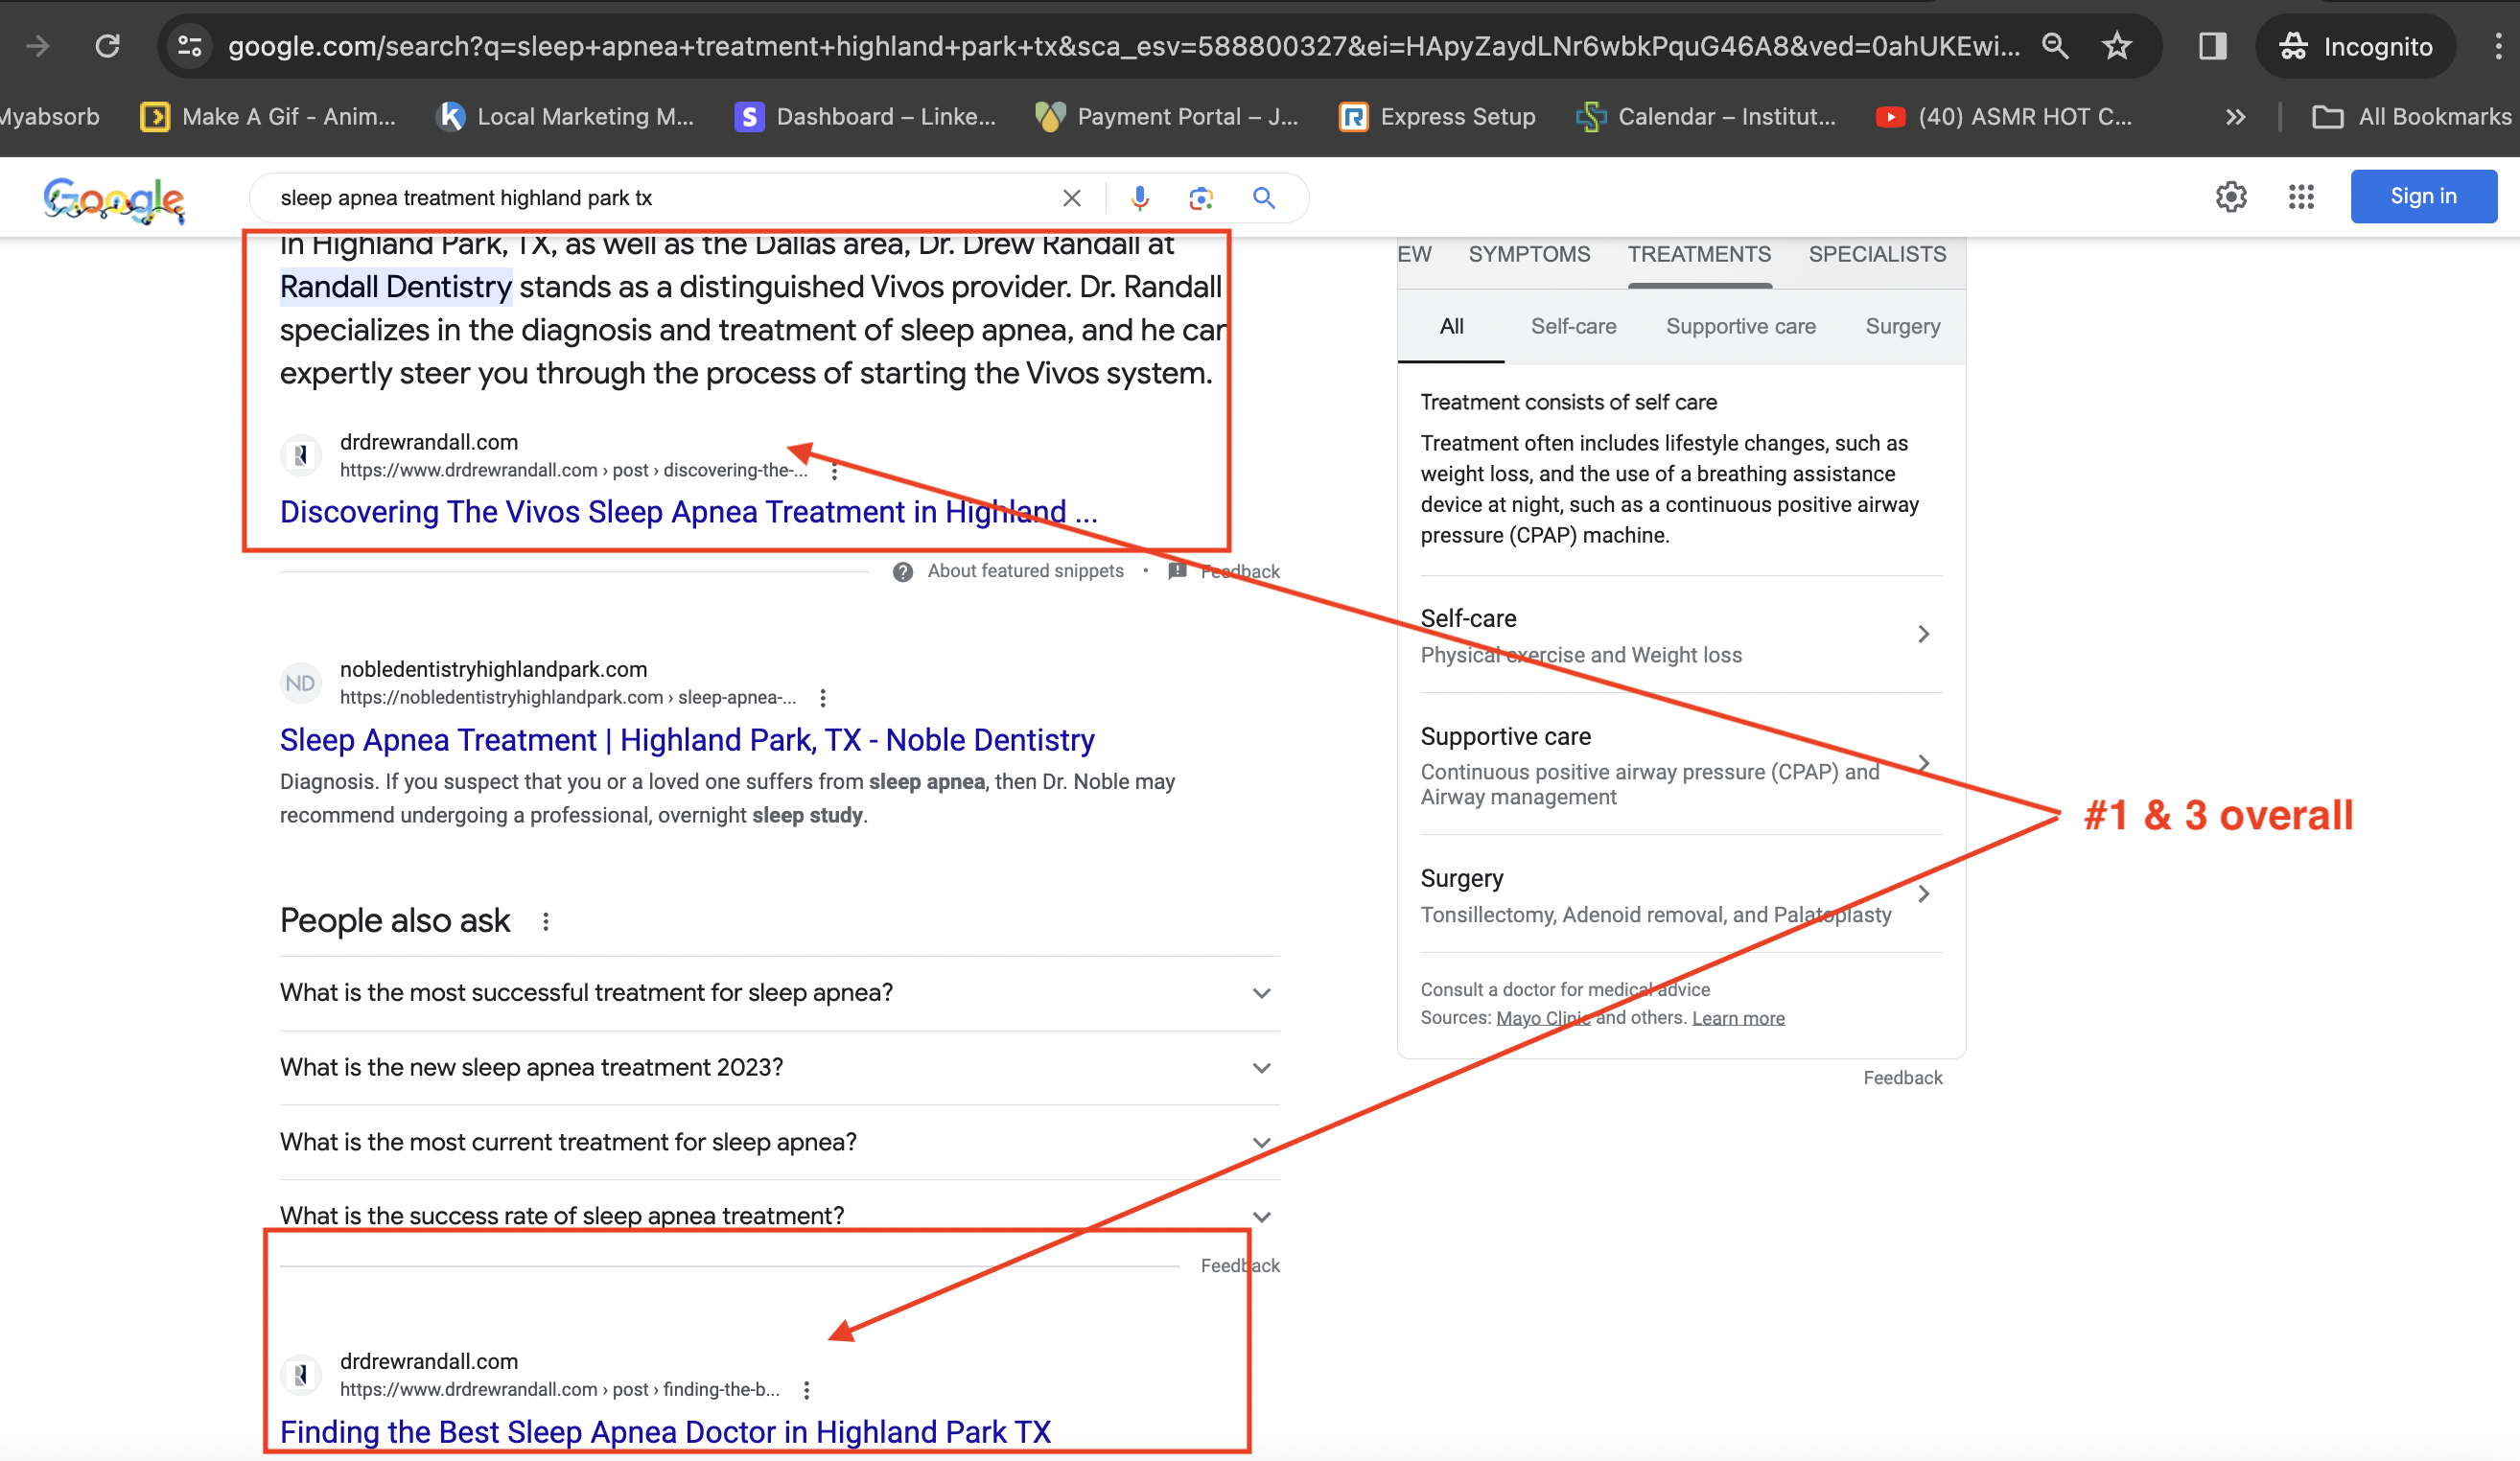The width and height of the screenshot is (2520, 1461).
Task: Open drdrewrandall.com featured snippet result
Action: click(x=690, y=511)
